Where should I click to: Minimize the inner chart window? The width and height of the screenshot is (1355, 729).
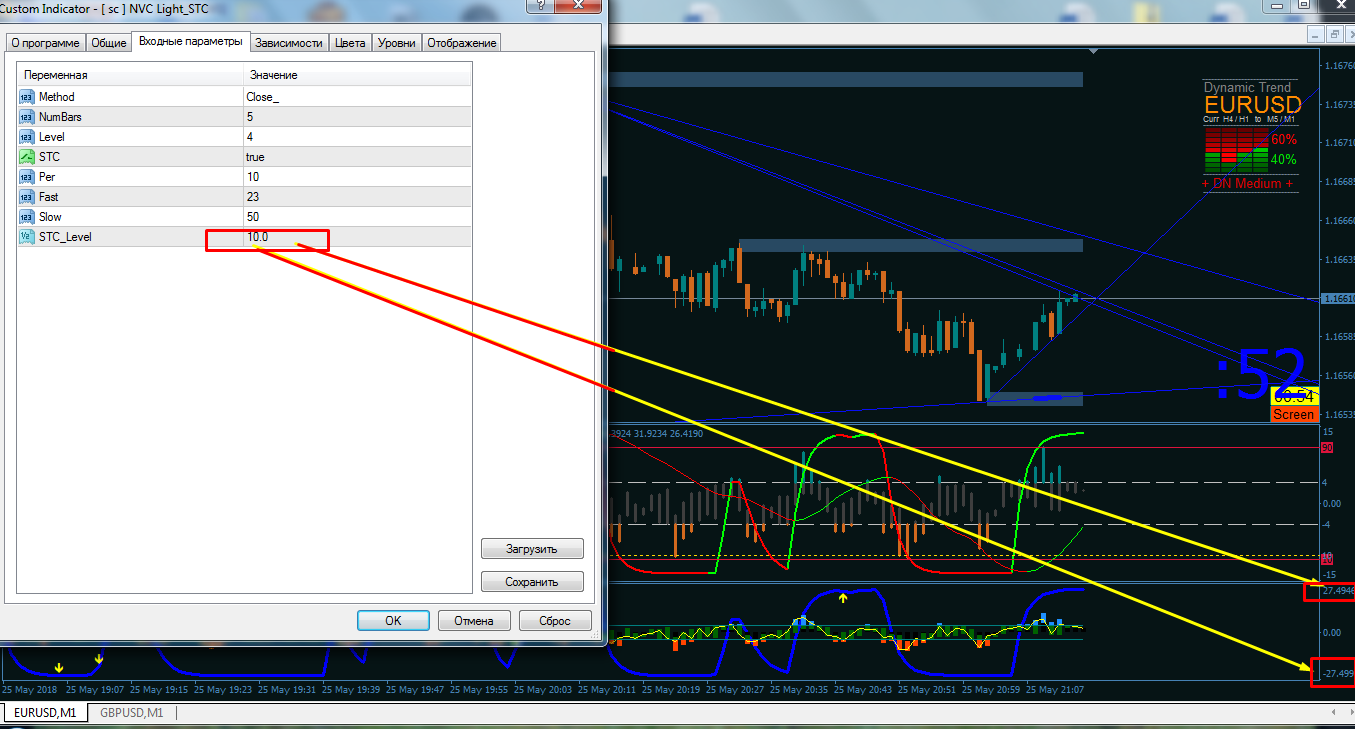pyautogui.click(x=1315, y=34)
